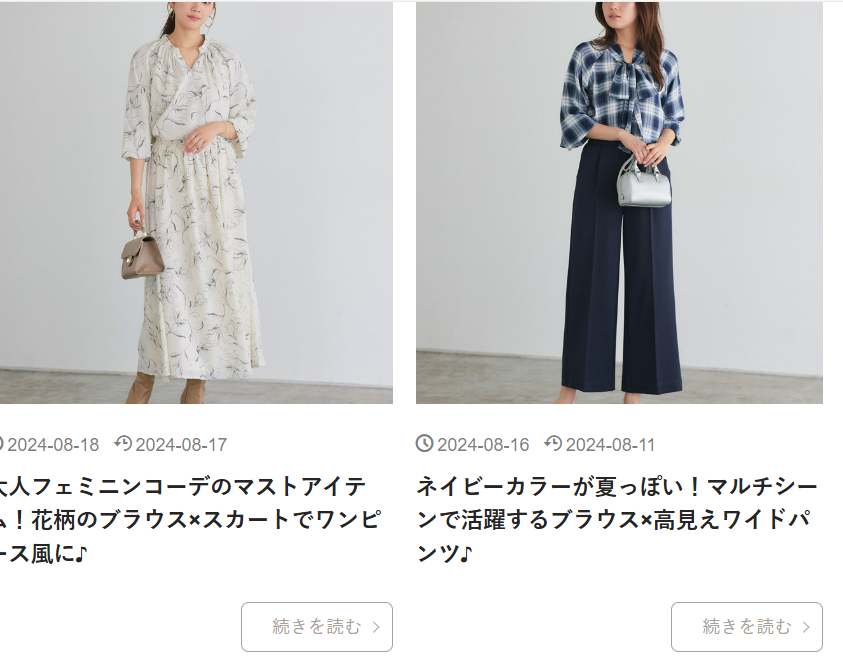Click the updated date 2024-08-17
The height and width of the screenshot is (671, 843).
(x=181, y=445)
